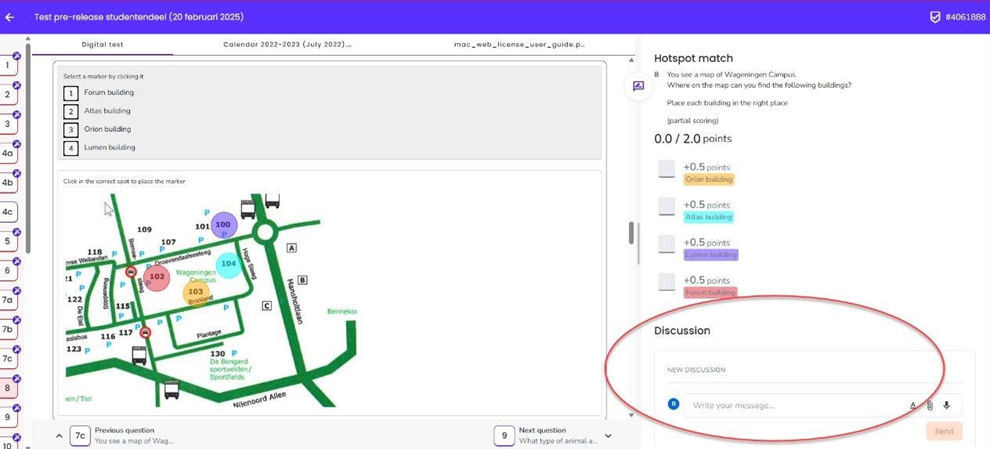
Task: Click the yellow 103 hotspot on the map
Action: coord(196,293)
